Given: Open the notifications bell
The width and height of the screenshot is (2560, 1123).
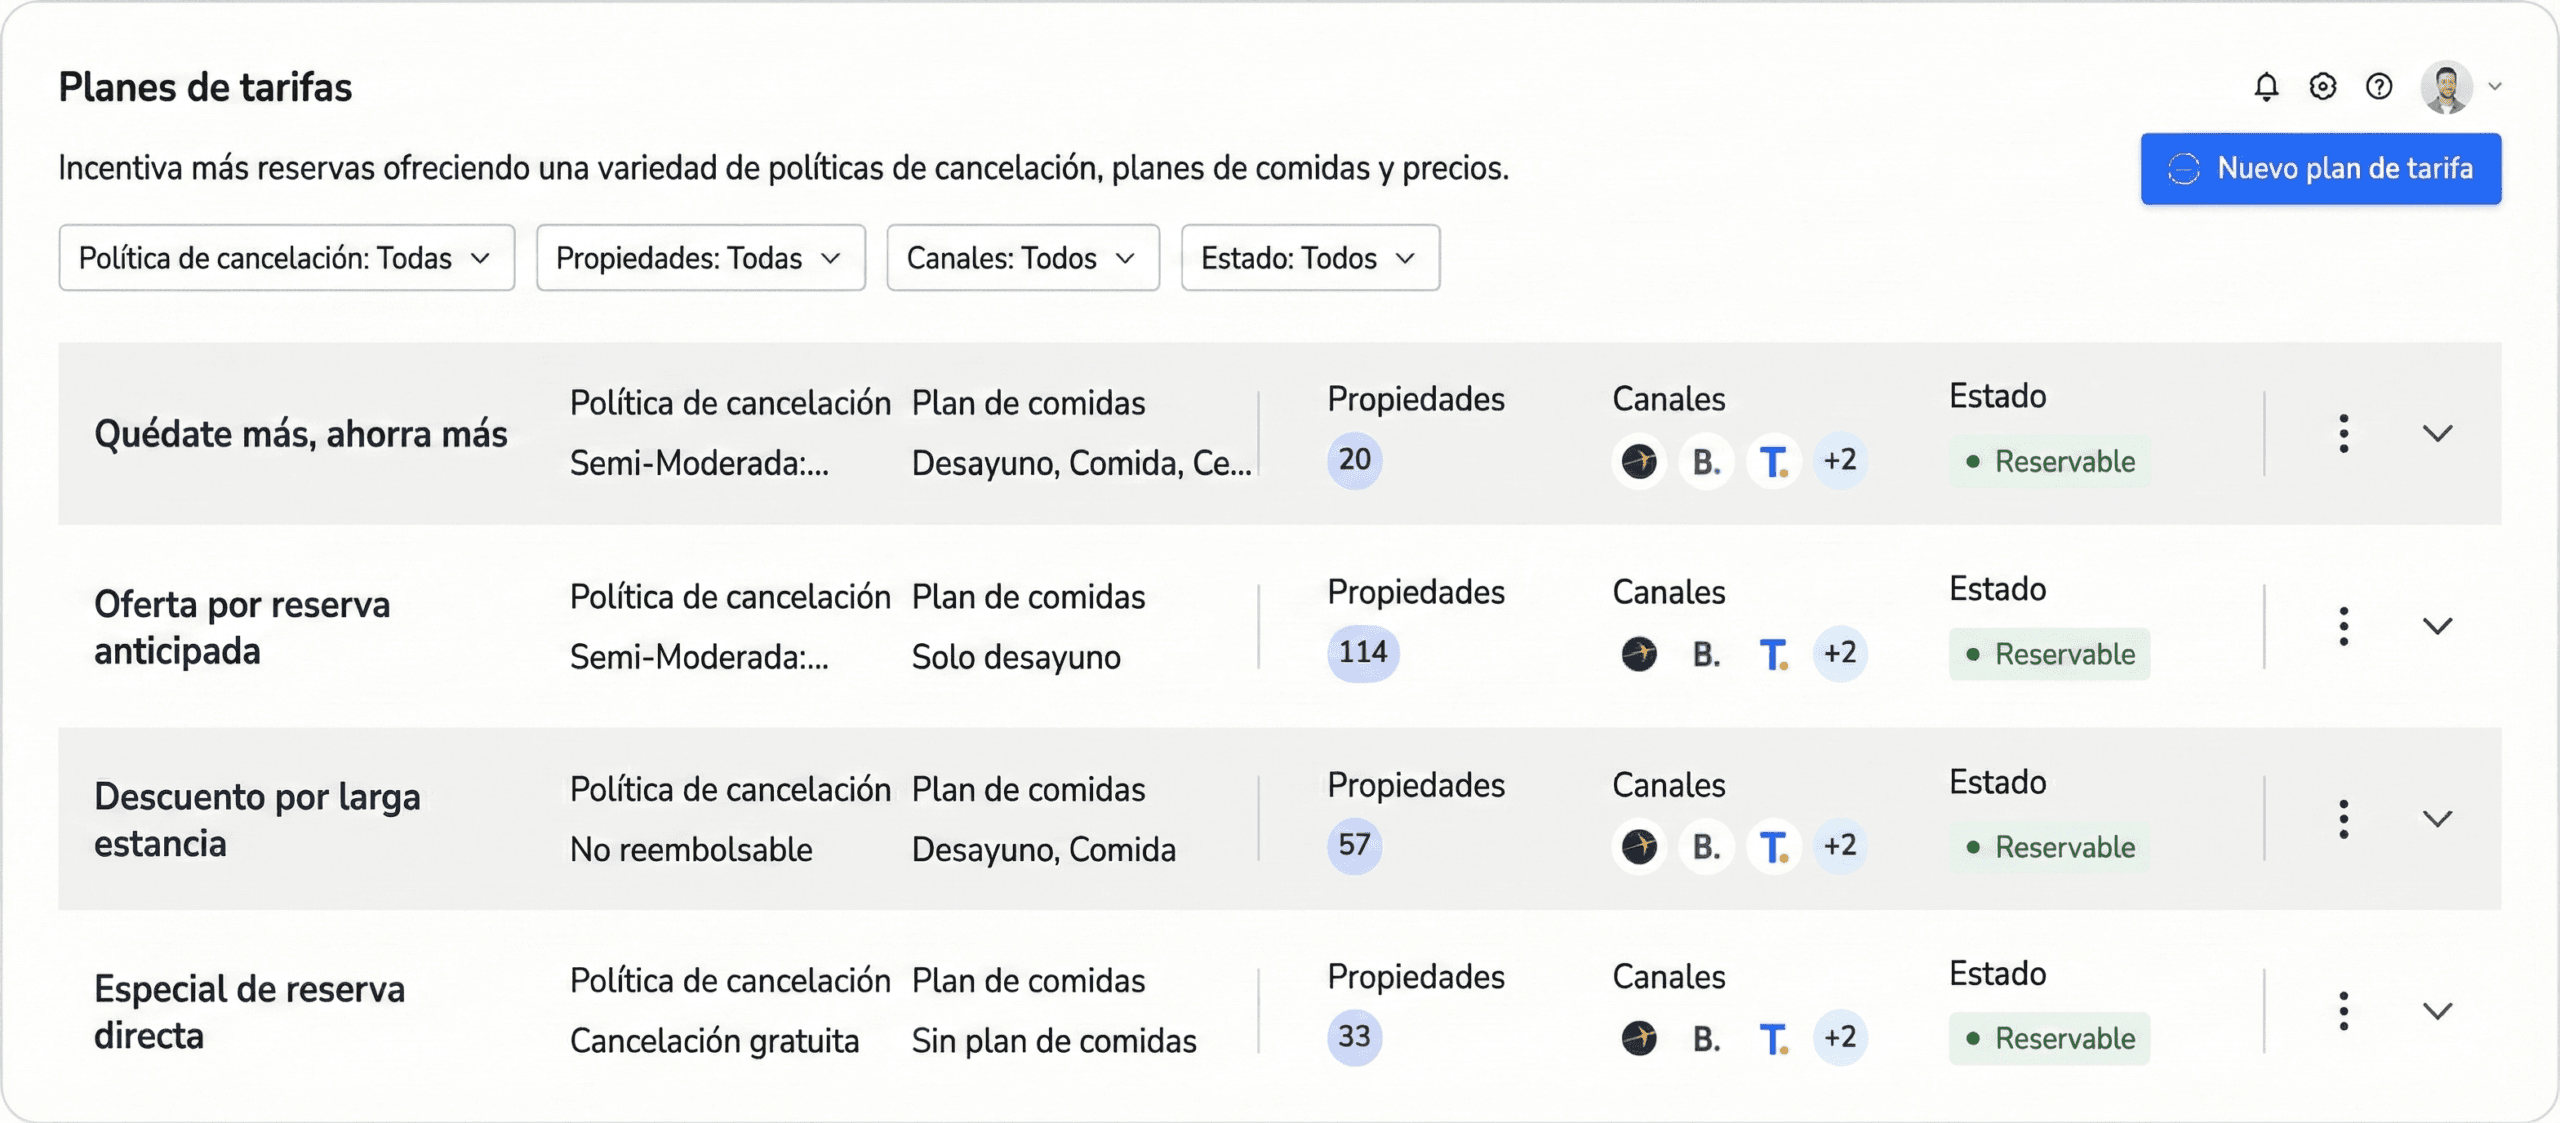Looking at the screenshot, I should 2266,87.
